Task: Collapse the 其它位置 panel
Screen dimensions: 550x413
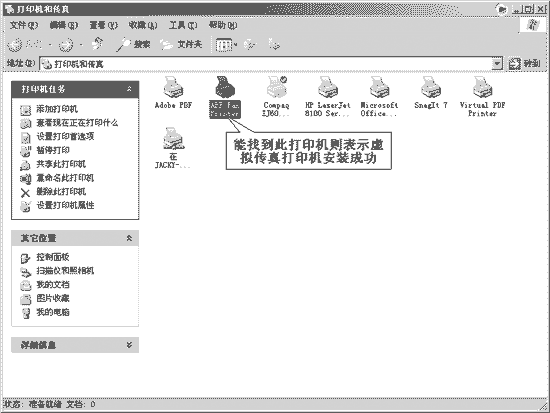Action: click(129, 238)
